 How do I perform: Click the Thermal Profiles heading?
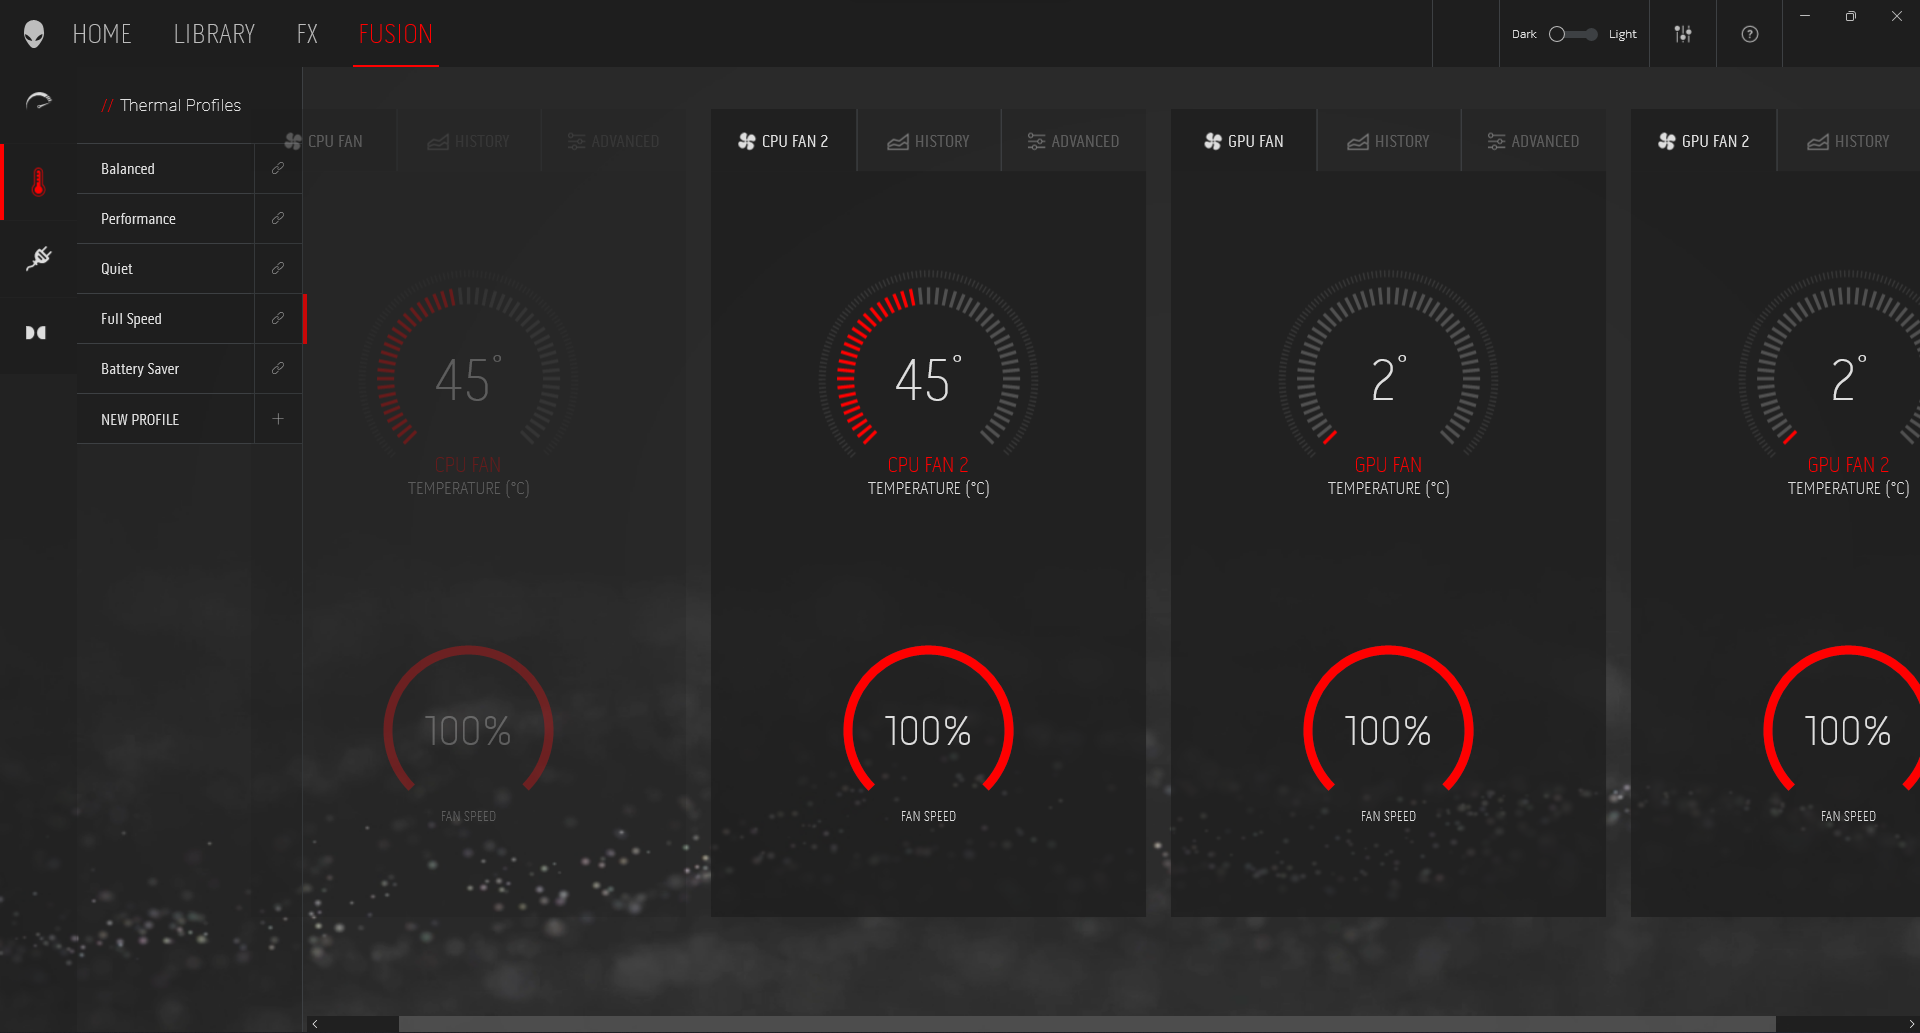pos(180,105)
